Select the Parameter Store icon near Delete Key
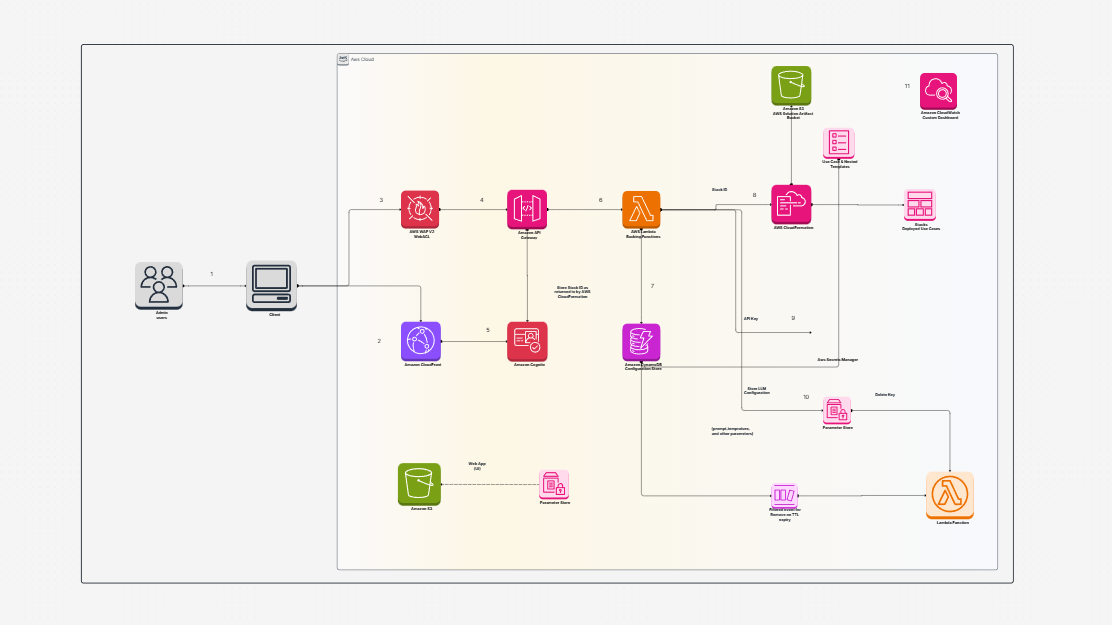 pyautogui.click(x=837, y=410)
